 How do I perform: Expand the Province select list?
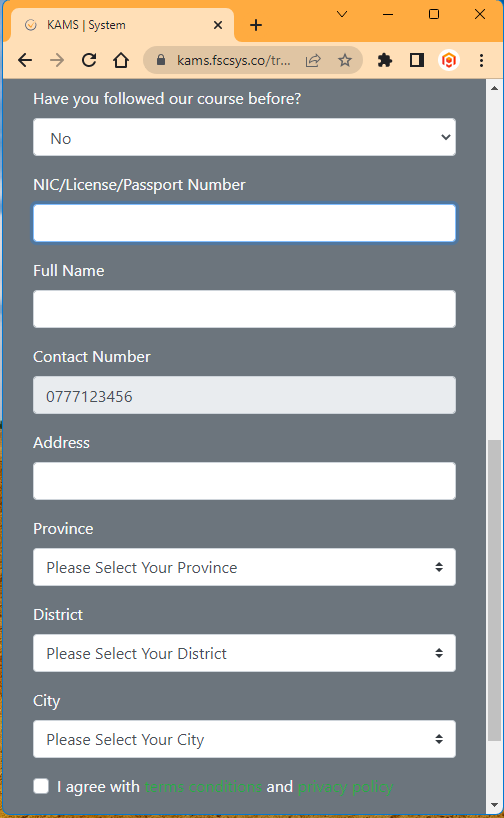point(244,567)
